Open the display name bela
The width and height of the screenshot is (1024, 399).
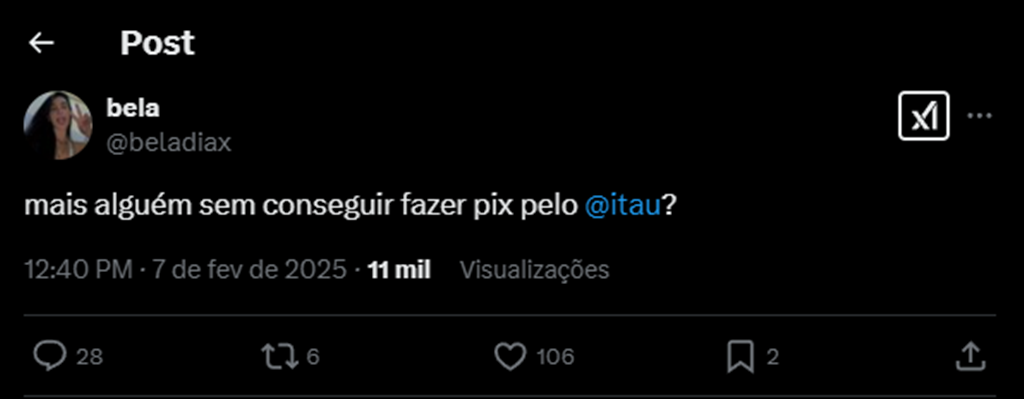coord(133,108)
